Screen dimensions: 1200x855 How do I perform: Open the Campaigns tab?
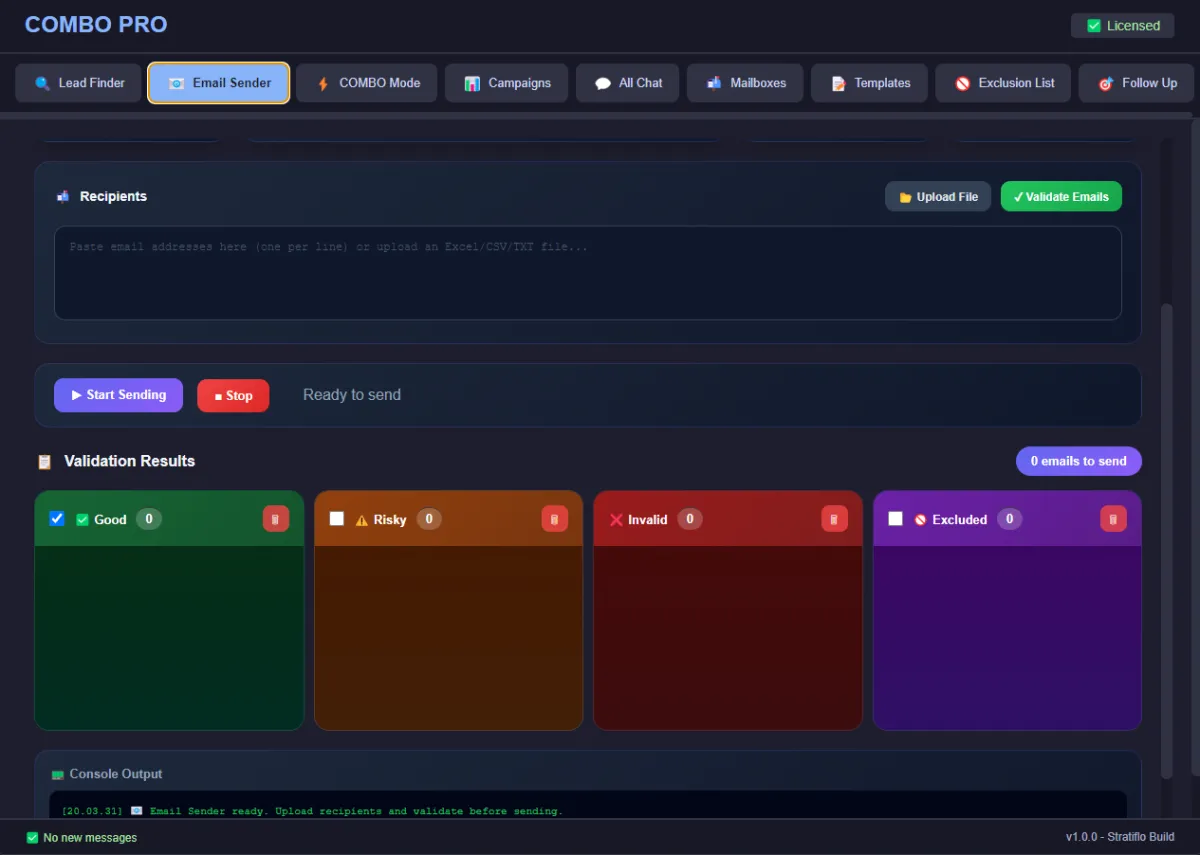506,83
